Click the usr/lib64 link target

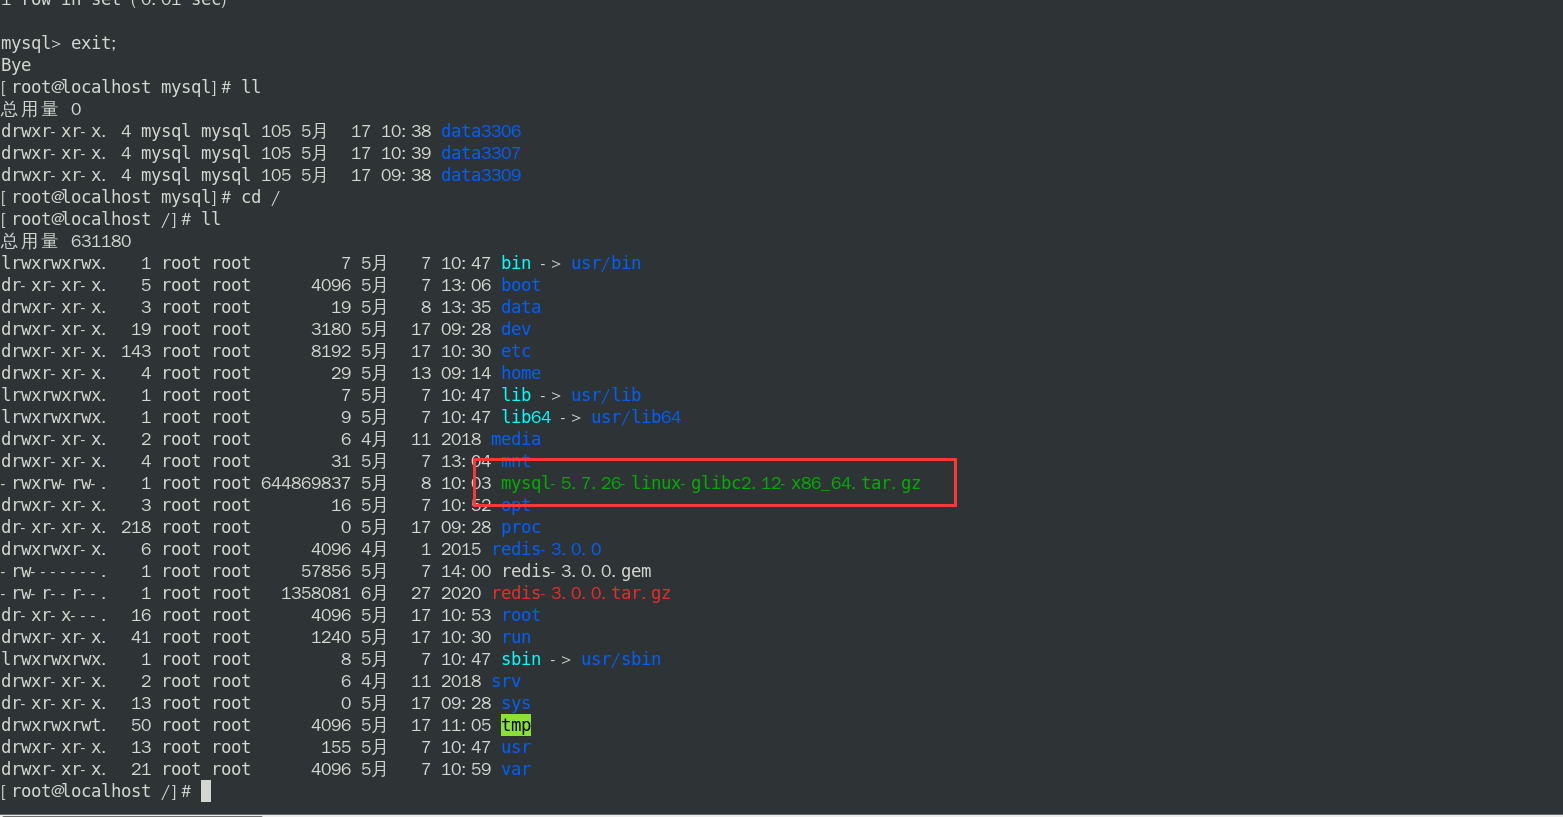click(x=636, y=417)
